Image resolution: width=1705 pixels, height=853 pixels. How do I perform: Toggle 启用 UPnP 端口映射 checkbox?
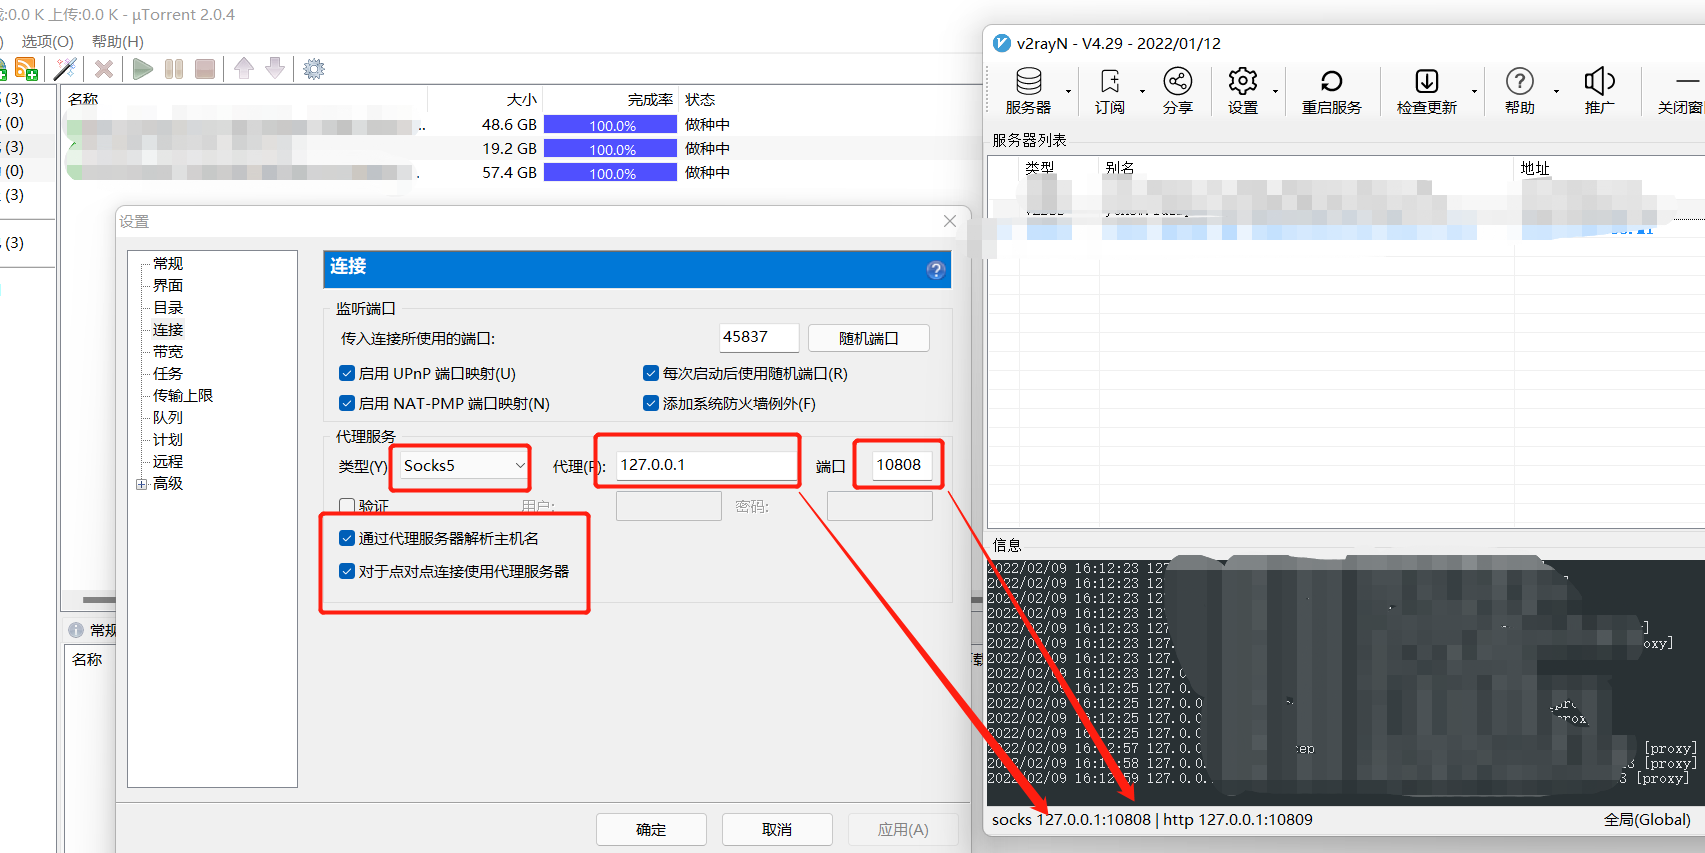pyautogui.click(x=347, y=373)
